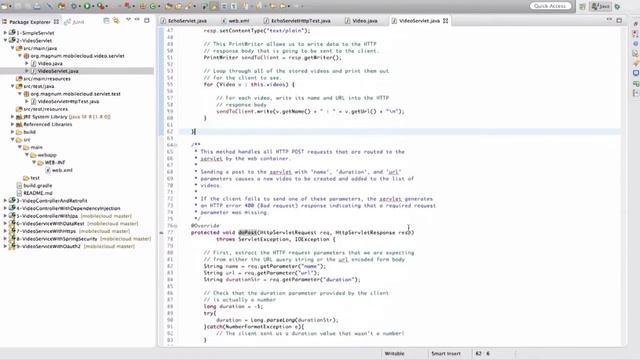Select README.md in Package Explorer

click(38, 193)
